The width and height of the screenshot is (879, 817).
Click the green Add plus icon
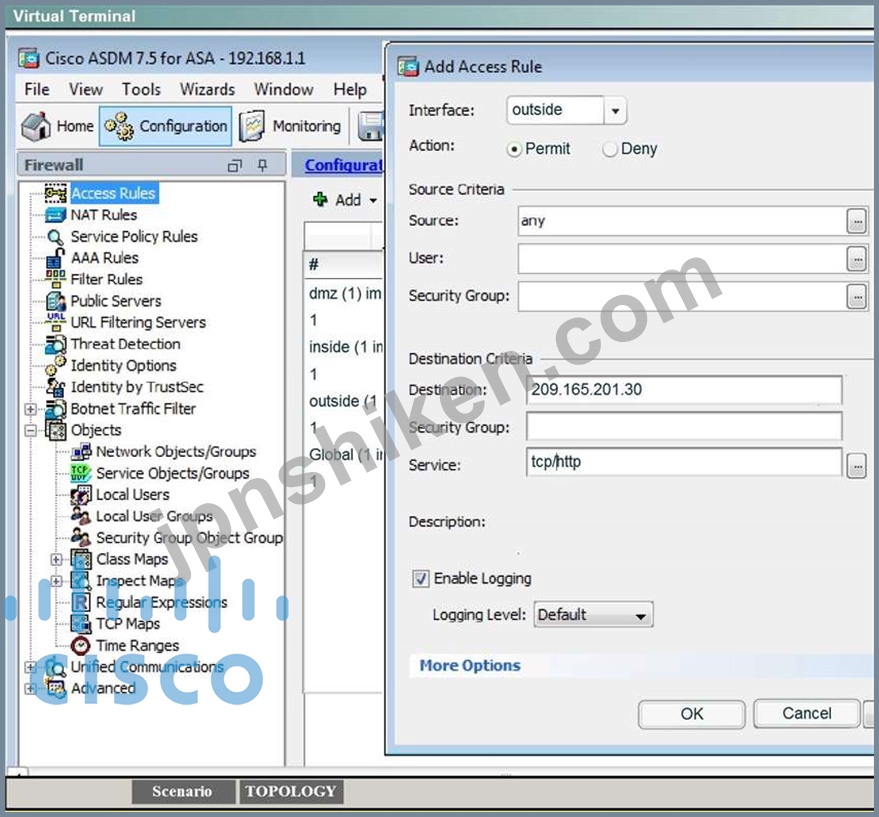[x=320, y=199]
